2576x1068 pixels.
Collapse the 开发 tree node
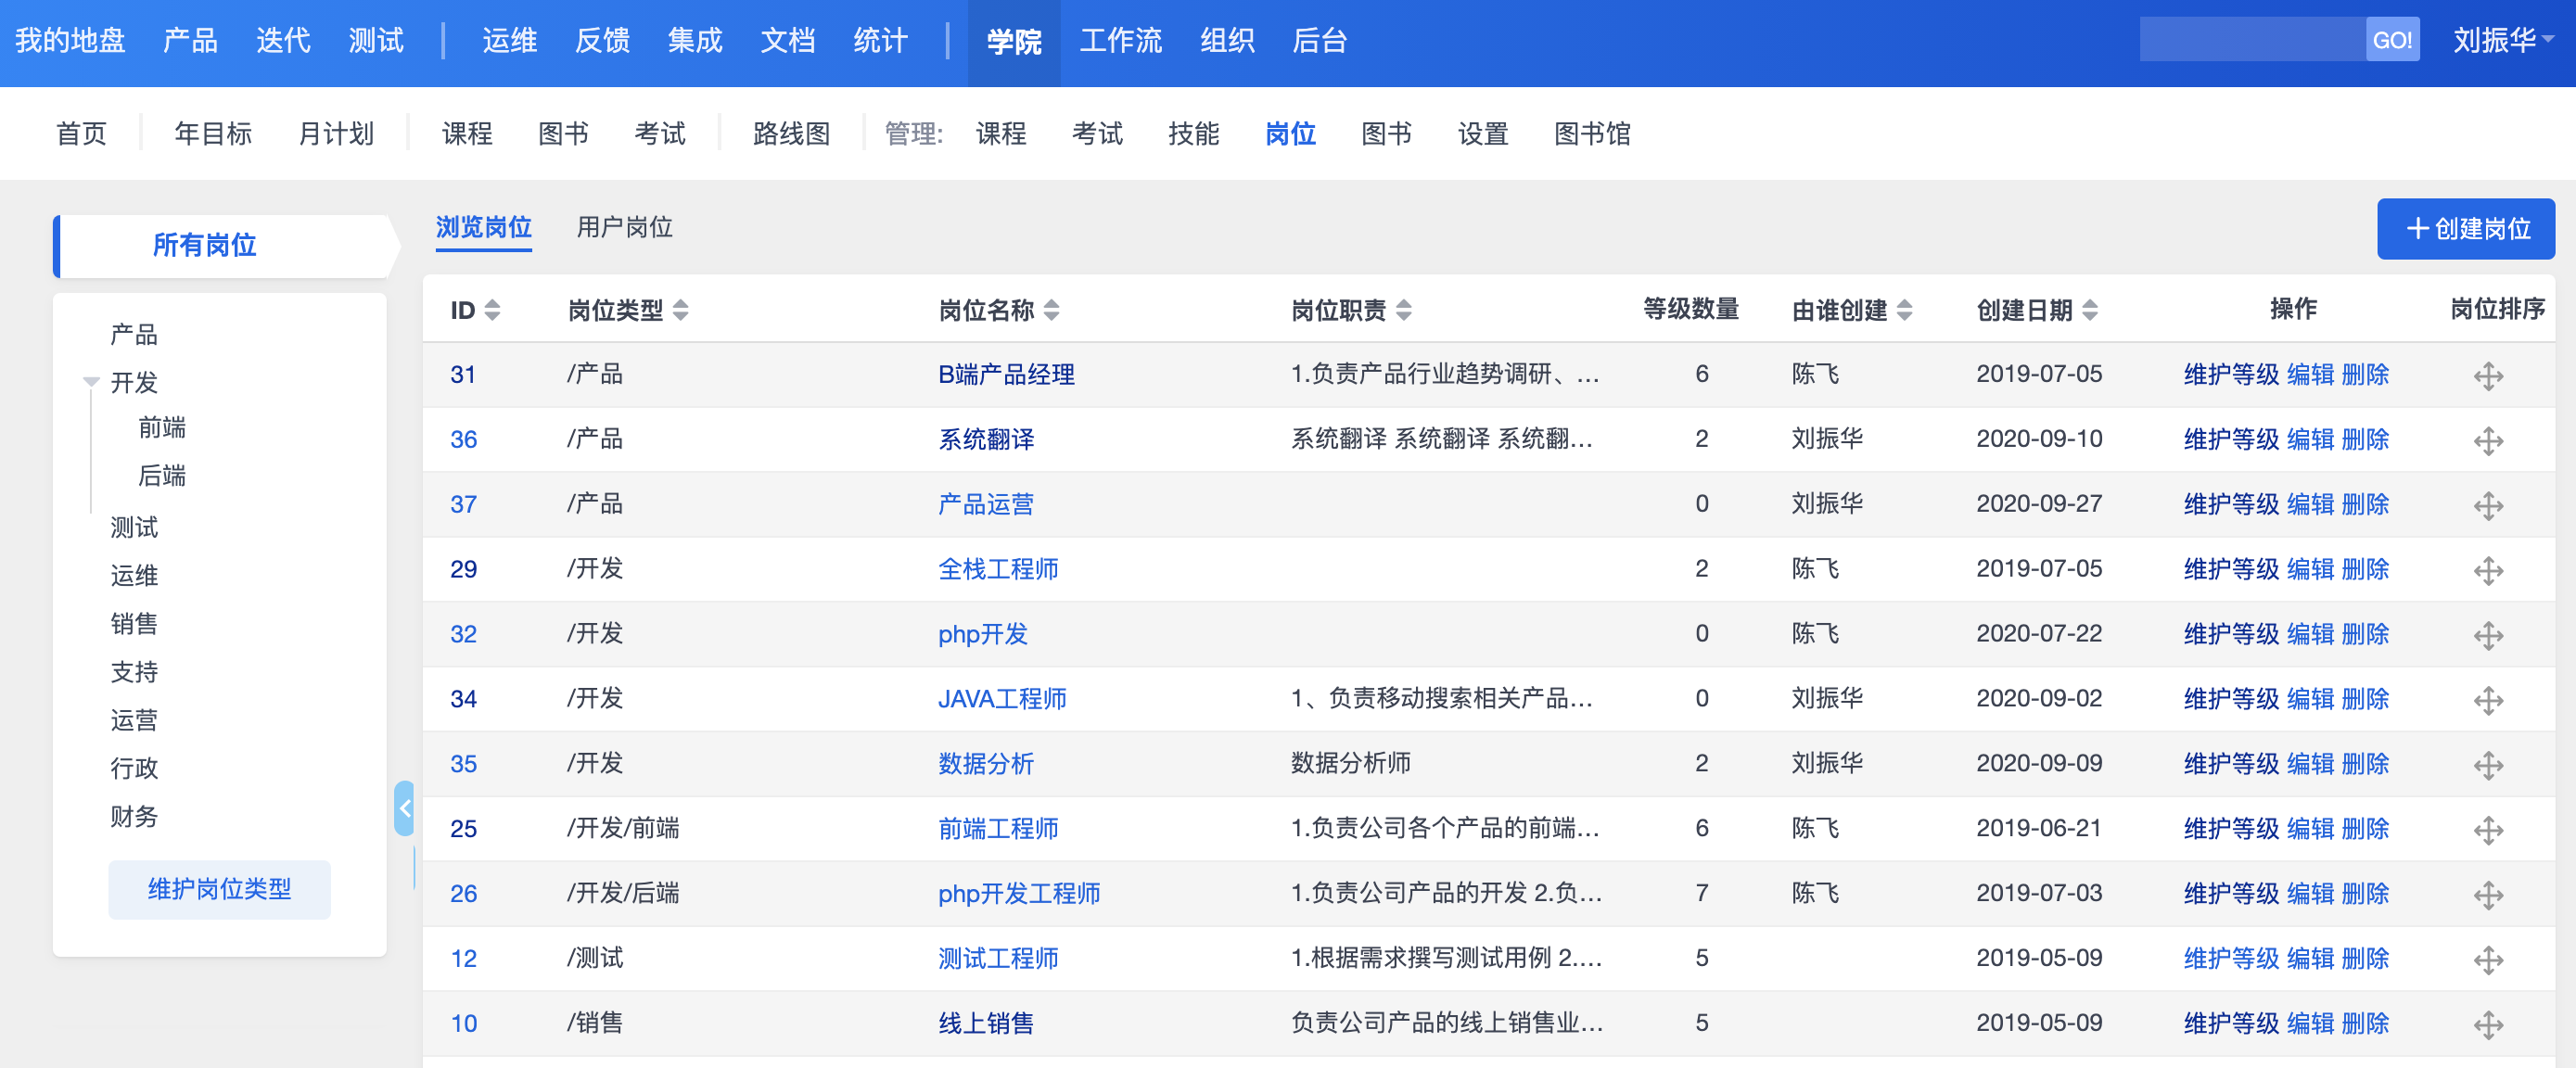pos(91,382)
